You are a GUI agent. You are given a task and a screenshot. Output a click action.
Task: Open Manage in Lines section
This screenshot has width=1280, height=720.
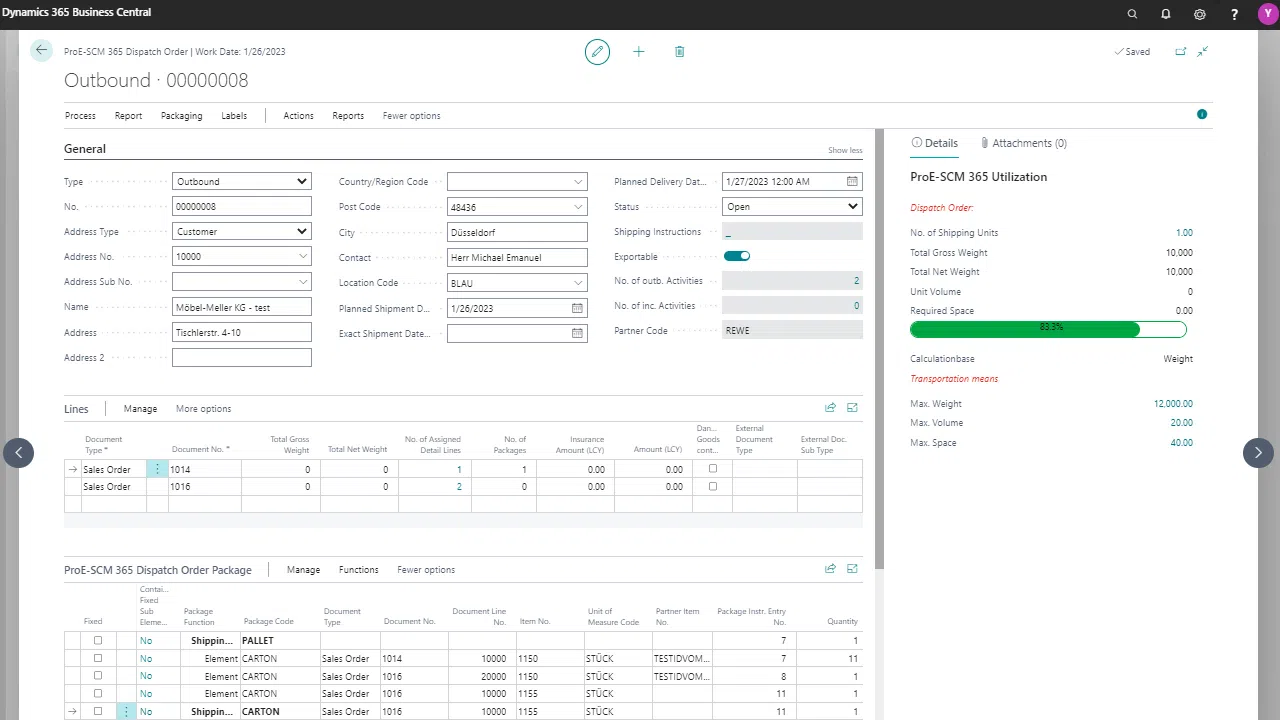tap(140, 409)
